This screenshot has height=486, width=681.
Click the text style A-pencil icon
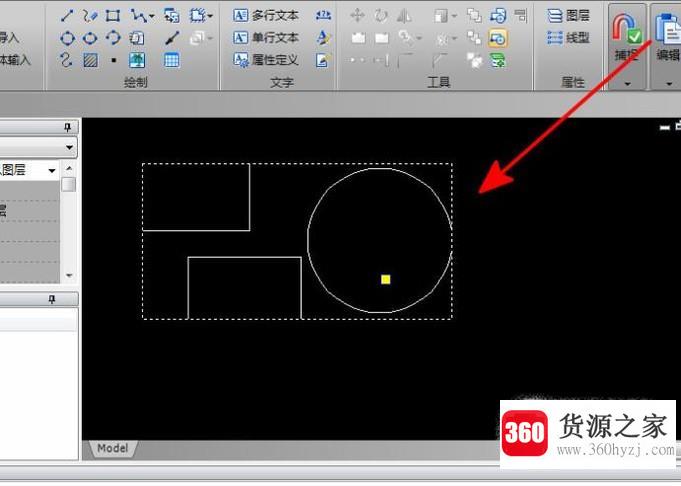[323, 38]
